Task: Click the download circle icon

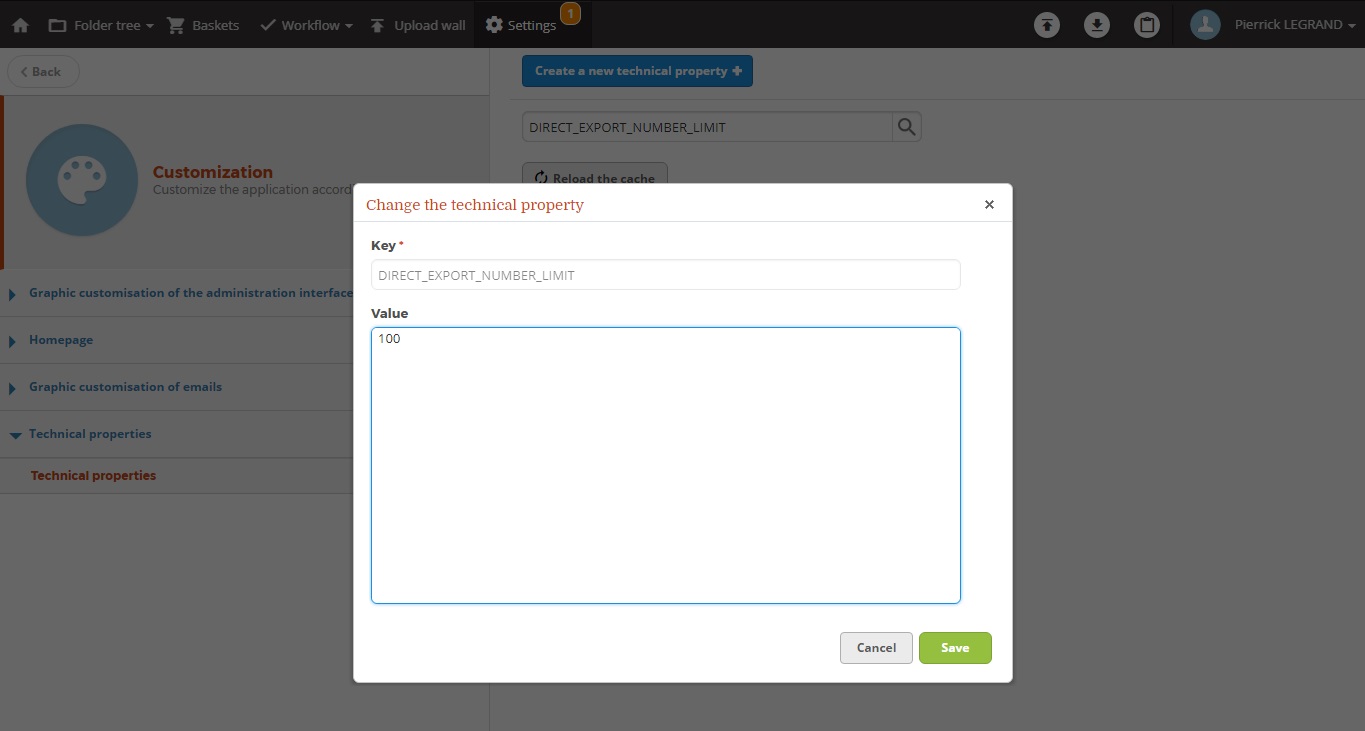Action: point(1097,25)
